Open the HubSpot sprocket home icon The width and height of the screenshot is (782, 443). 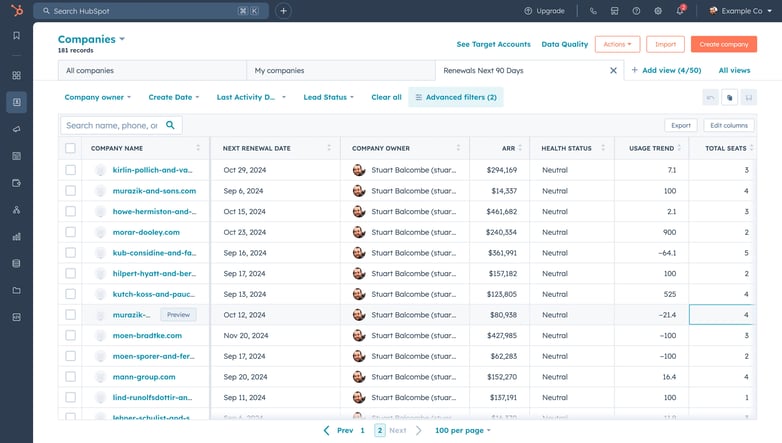pyautogui.click(x=16, y=10)
